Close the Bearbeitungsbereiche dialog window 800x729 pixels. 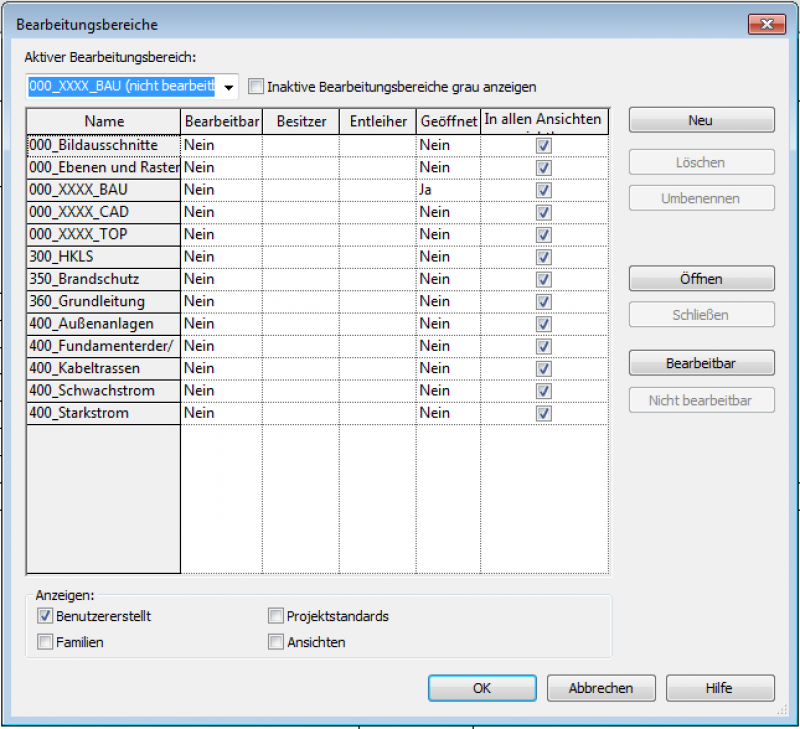[x=766, y=23]
